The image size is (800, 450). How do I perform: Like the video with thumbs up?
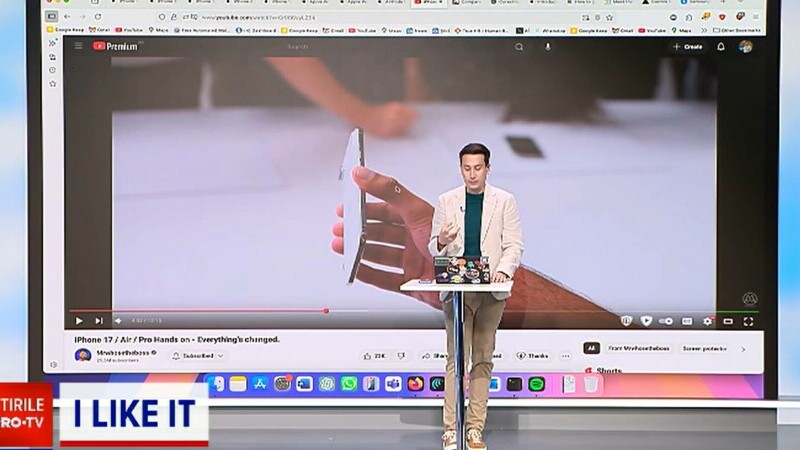(x=373, y=355)
